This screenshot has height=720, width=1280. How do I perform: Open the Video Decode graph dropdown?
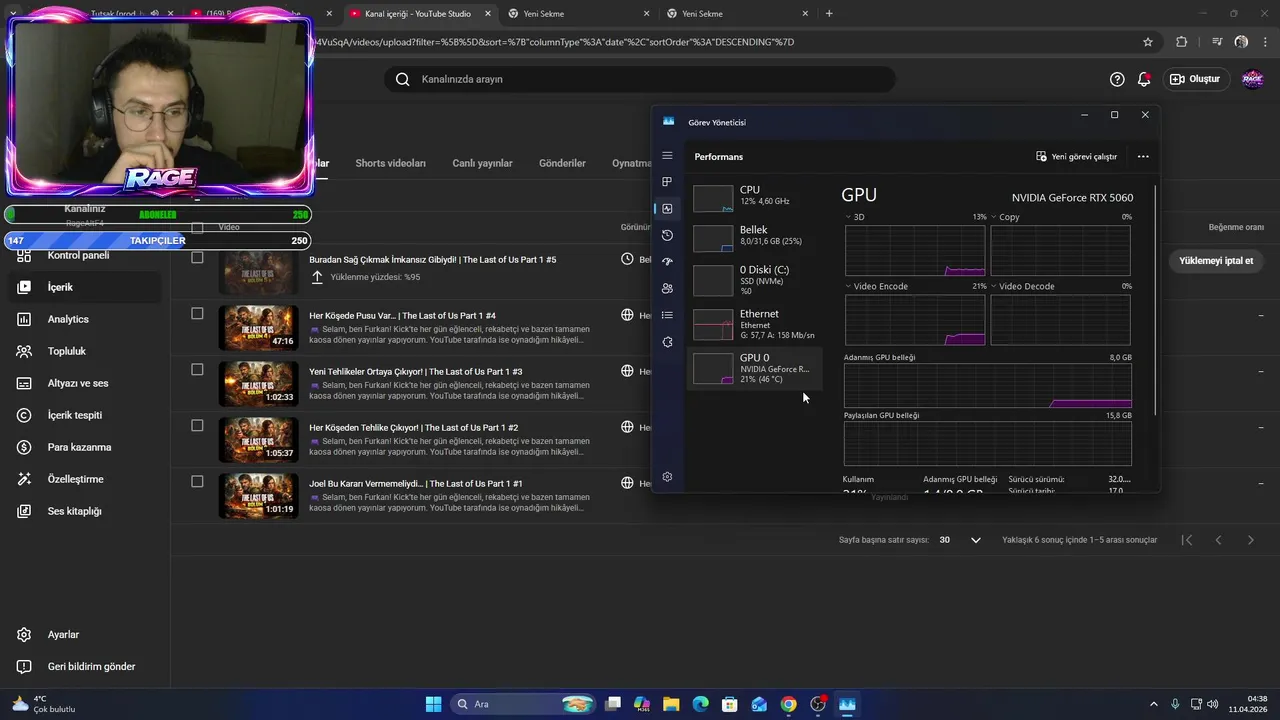pos(994,286)
